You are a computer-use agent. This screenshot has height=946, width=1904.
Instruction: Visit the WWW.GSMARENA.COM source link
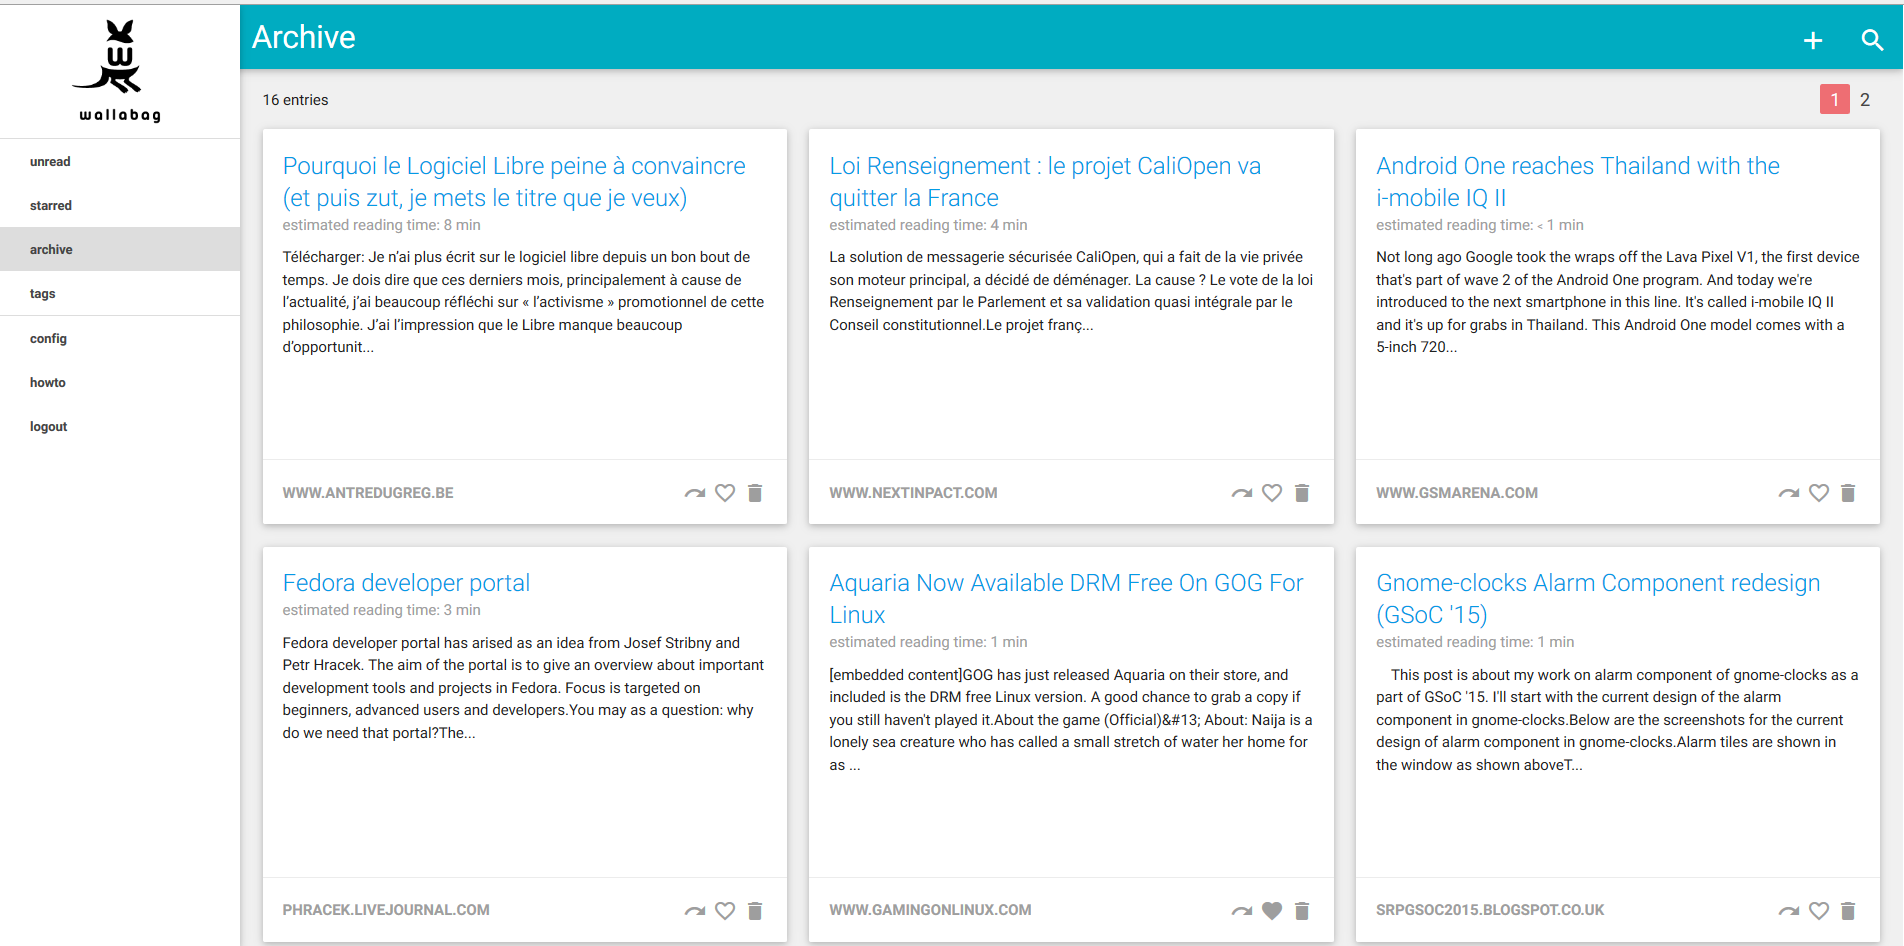pos(1456,493)
